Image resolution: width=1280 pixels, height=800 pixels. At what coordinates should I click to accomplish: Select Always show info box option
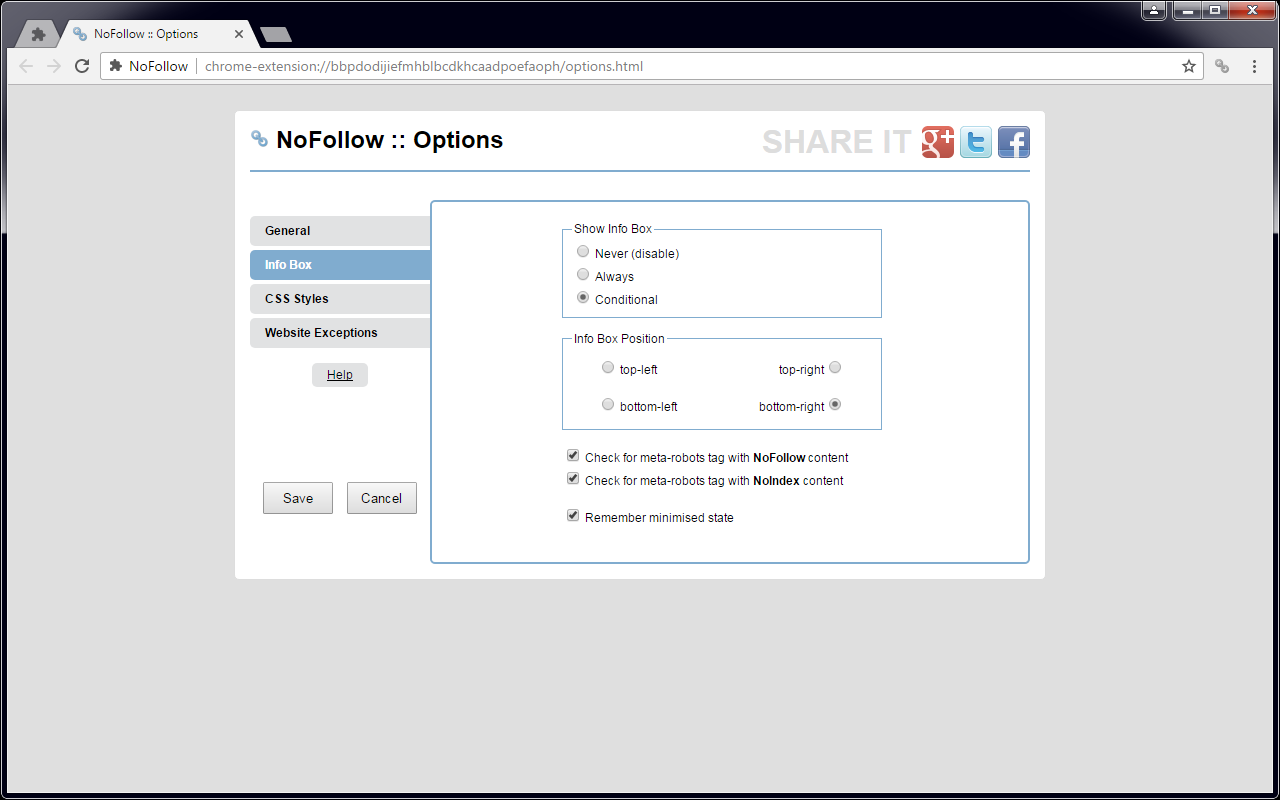tap(583, 275)
